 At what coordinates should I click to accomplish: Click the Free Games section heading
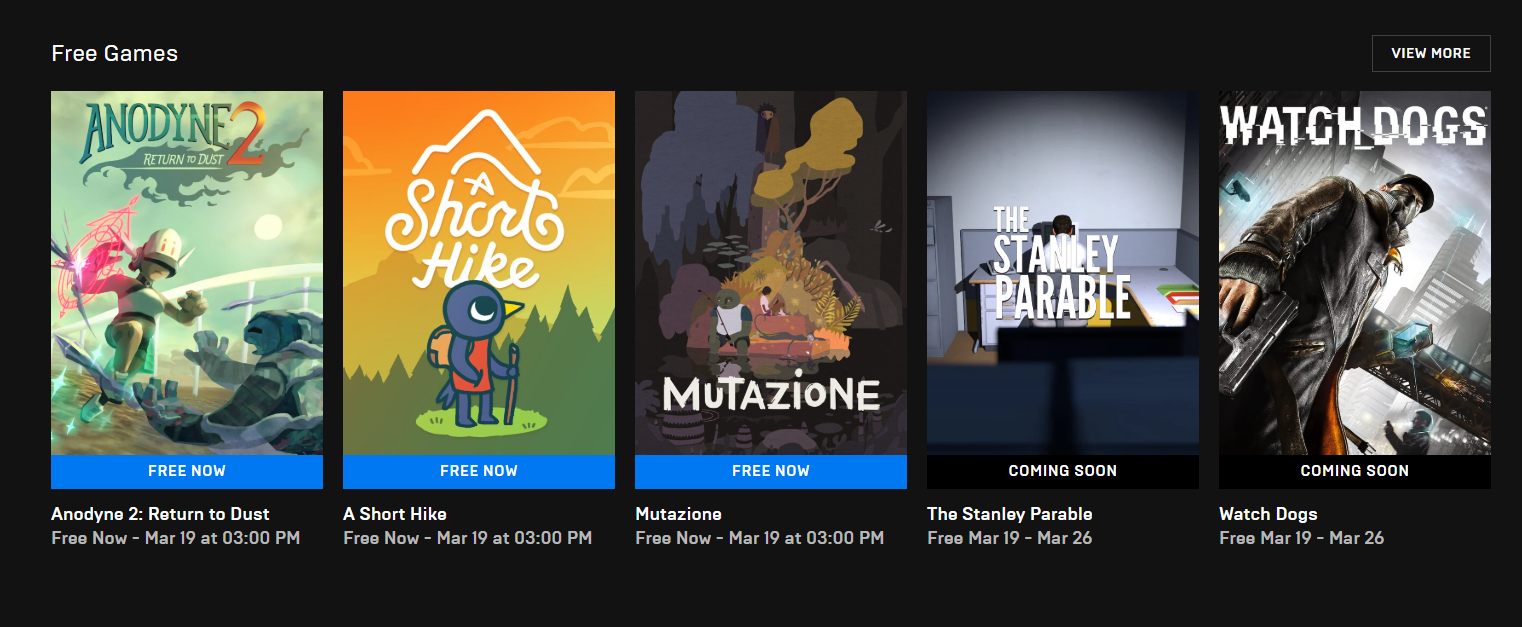[114, 53]
